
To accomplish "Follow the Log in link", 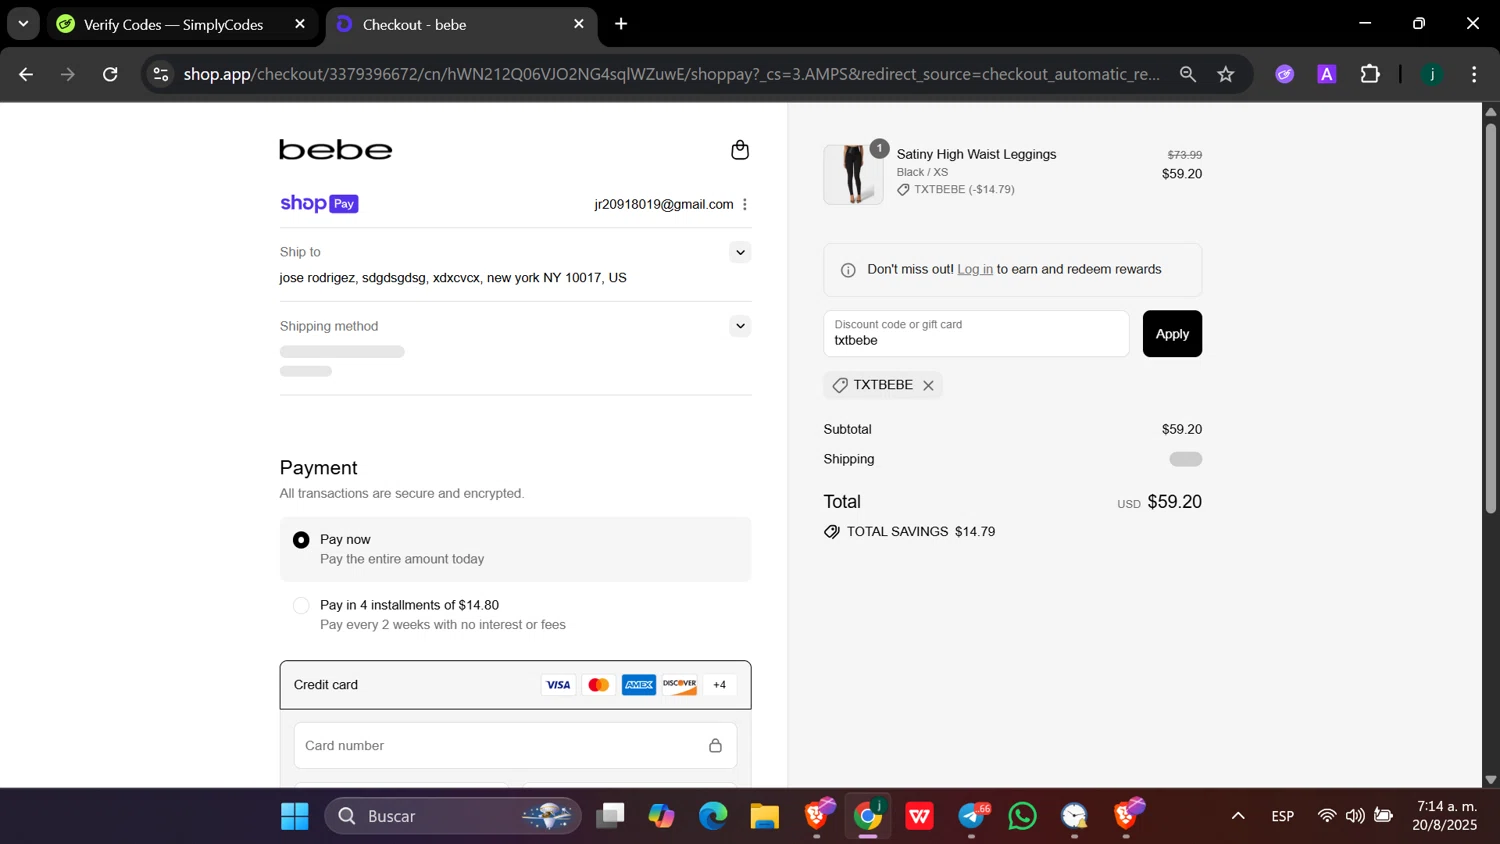I will pos(975,270).
